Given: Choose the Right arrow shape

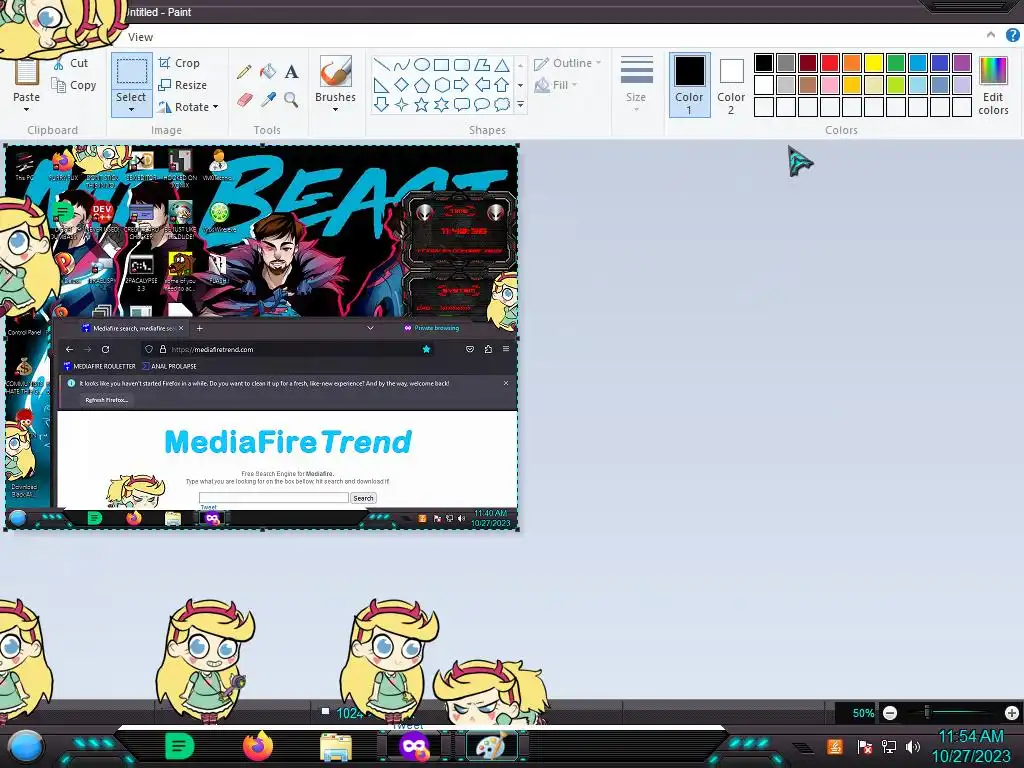Looking at the screenshot, I should [x=462, y=85].
